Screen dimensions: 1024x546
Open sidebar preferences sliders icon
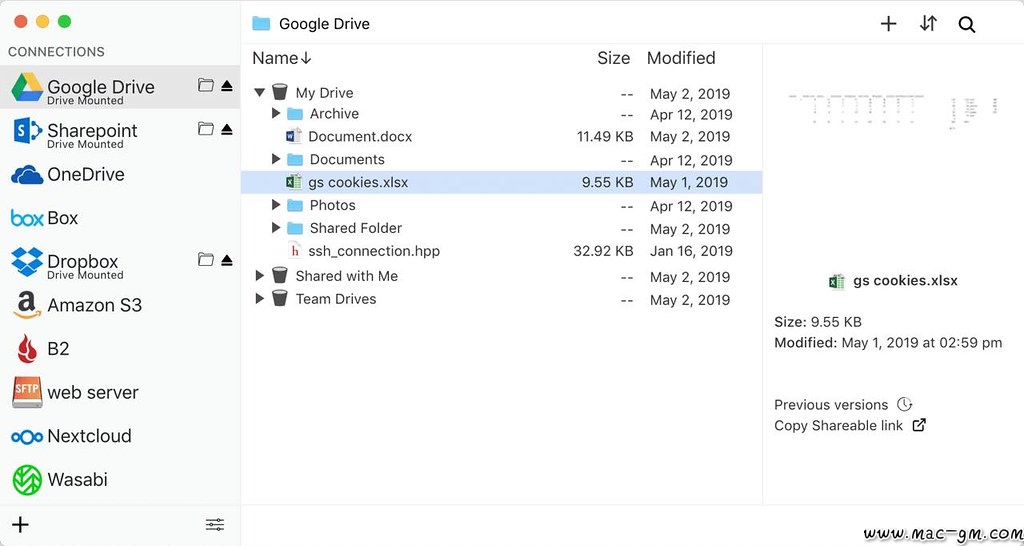point(214,524)
